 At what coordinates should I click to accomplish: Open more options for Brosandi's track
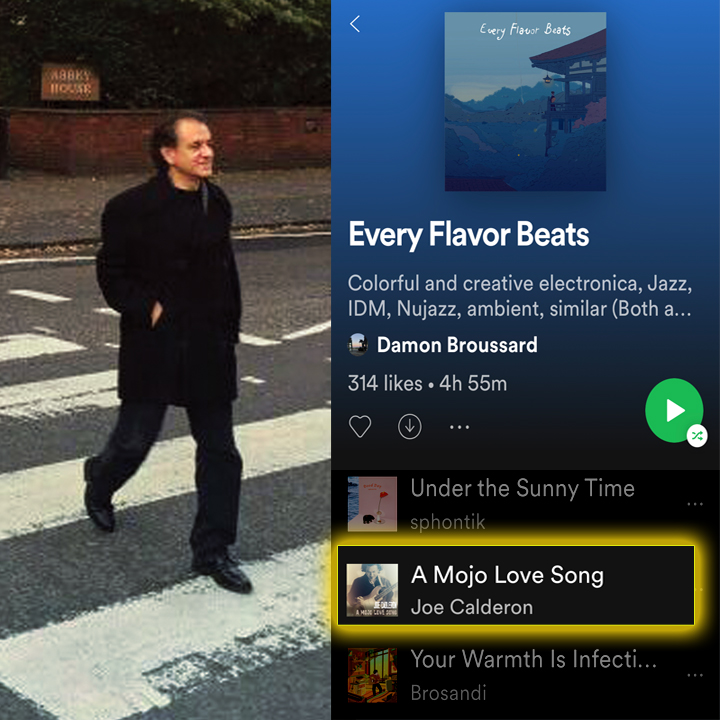[695, 675]
